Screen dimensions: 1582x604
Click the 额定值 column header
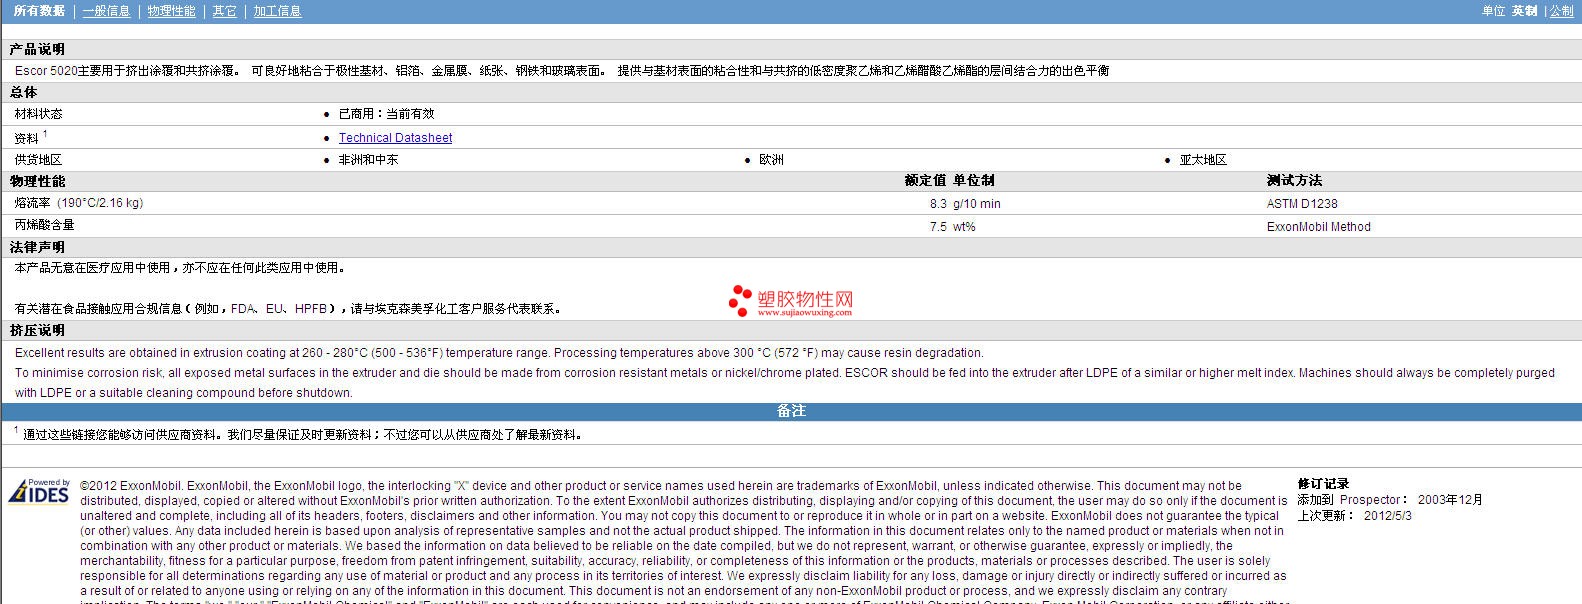(925, 181)
